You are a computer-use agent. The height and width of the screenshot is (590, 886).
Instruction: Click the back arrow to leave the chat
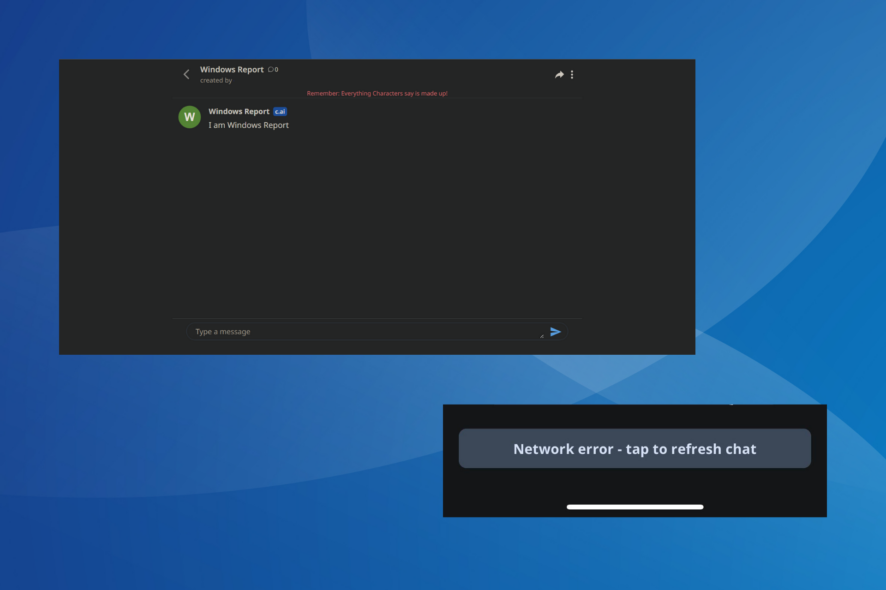[186, 74]
